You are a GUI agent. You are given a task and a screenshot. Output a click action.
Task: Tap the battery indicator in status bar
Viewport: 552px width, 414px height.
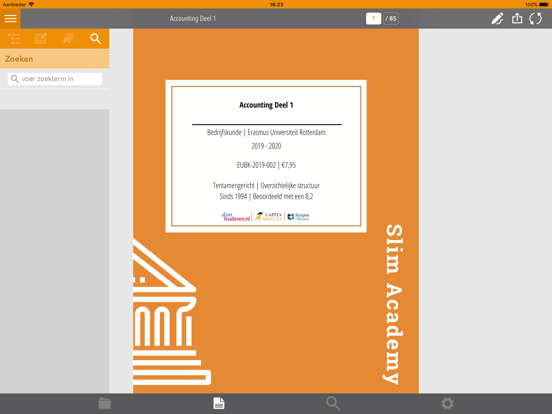[544, 4]
